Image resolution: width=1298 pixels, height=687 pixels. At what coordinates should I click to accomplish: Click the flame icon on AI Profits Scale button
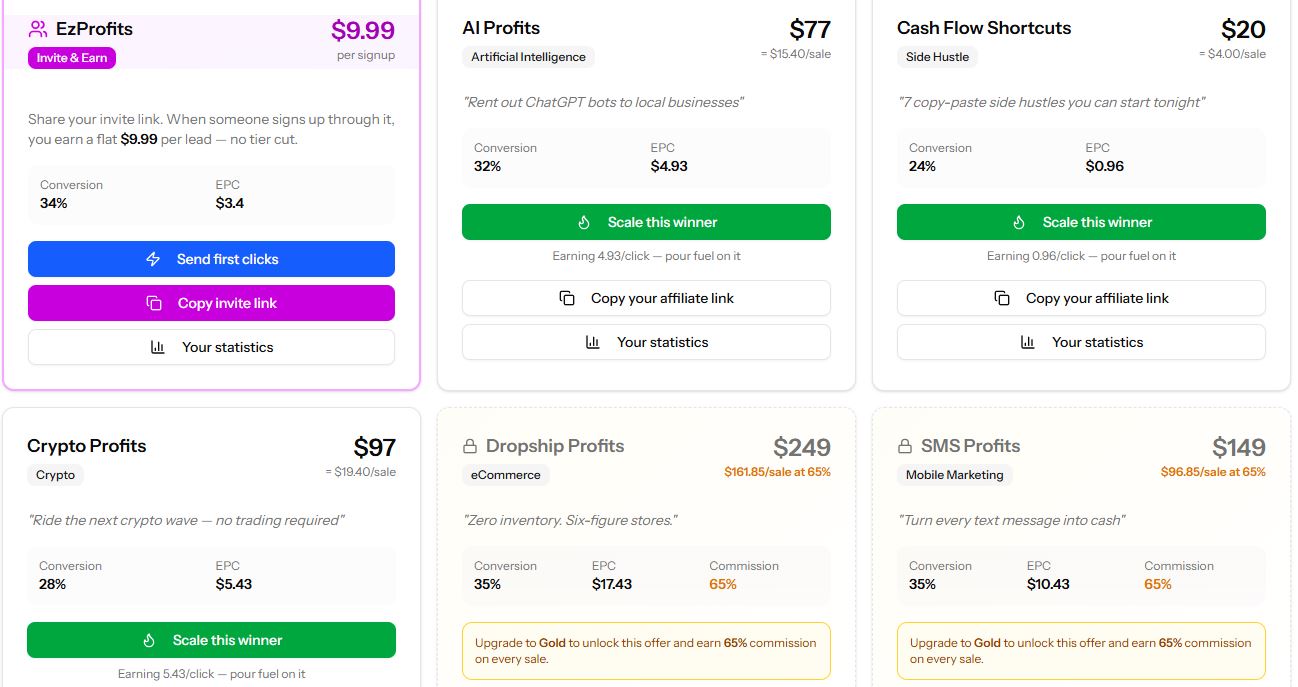[x=586, y=222]
